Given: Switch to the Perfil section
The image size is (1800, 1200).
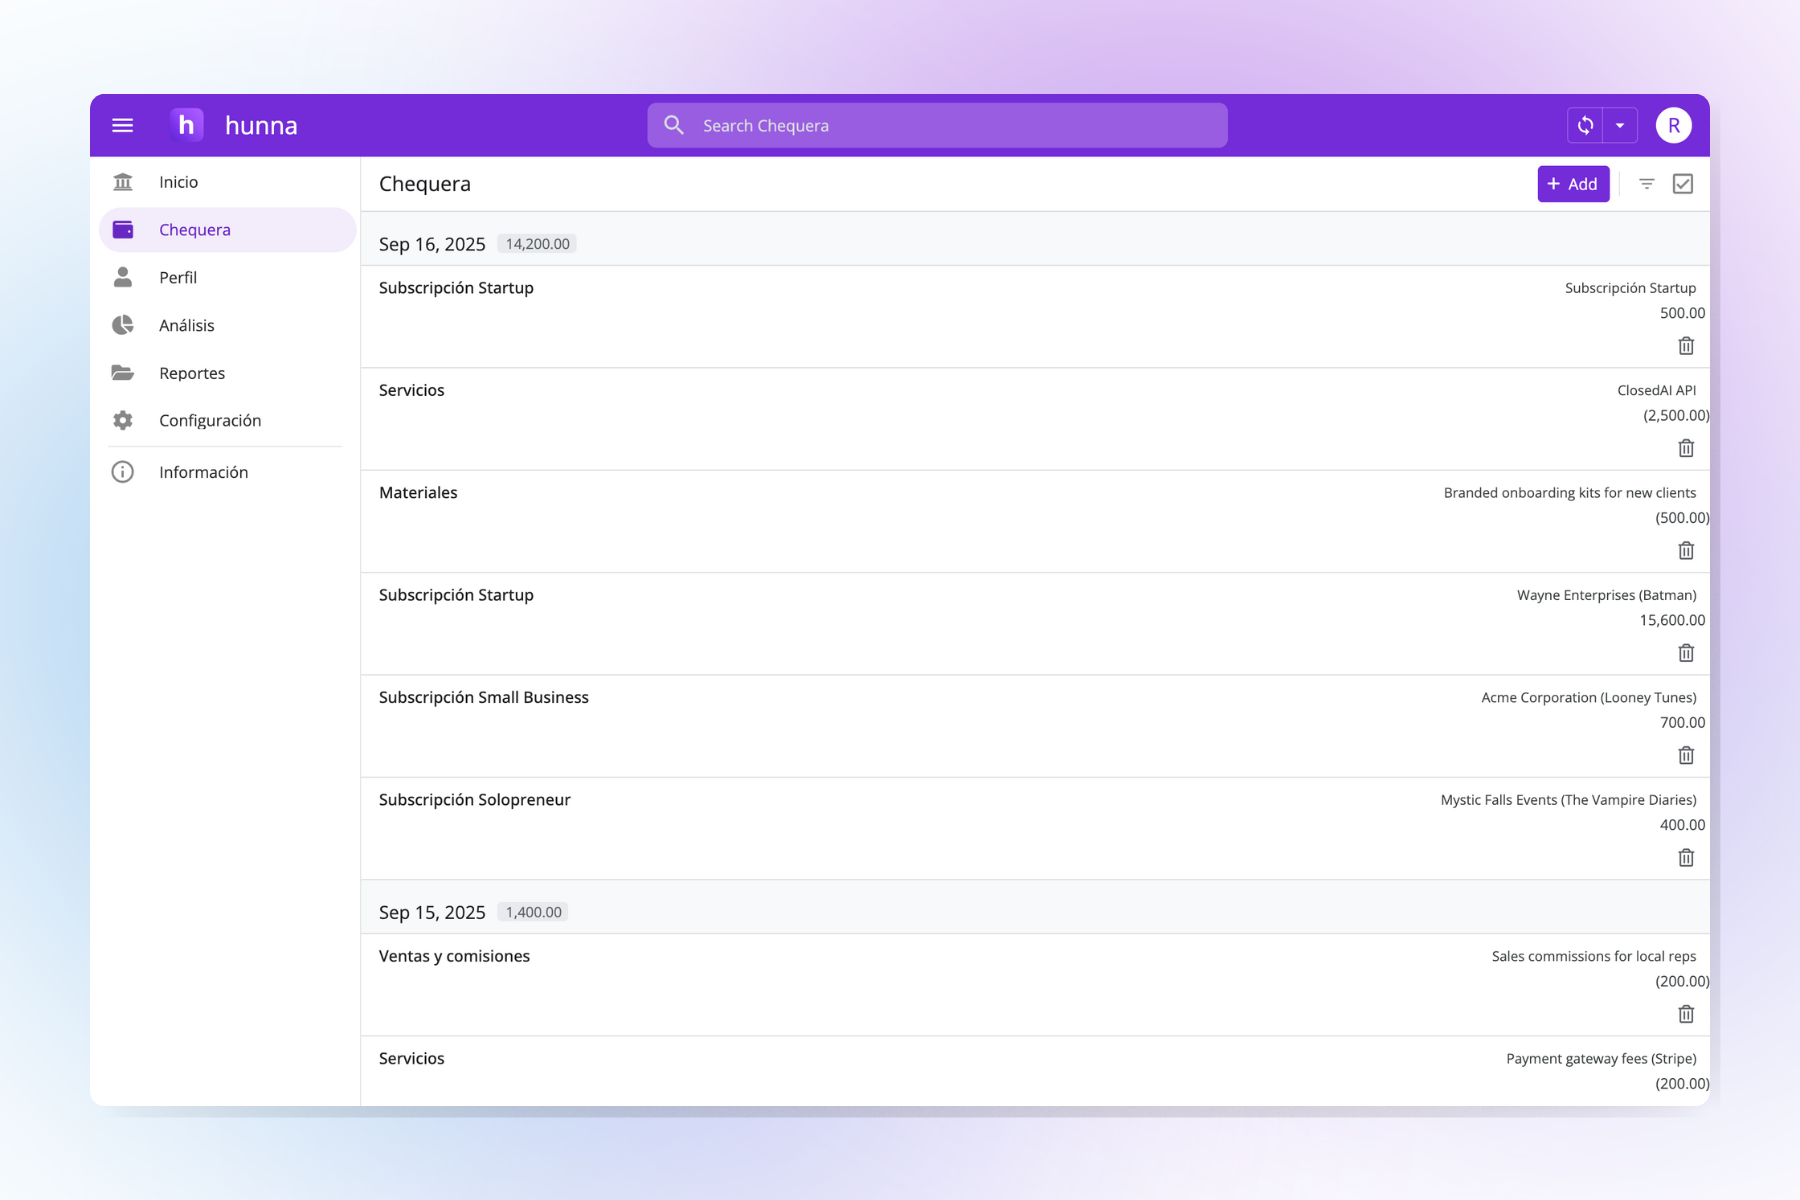Looking at the screenshot, I should pyautogui.click(x=178, y=277).
